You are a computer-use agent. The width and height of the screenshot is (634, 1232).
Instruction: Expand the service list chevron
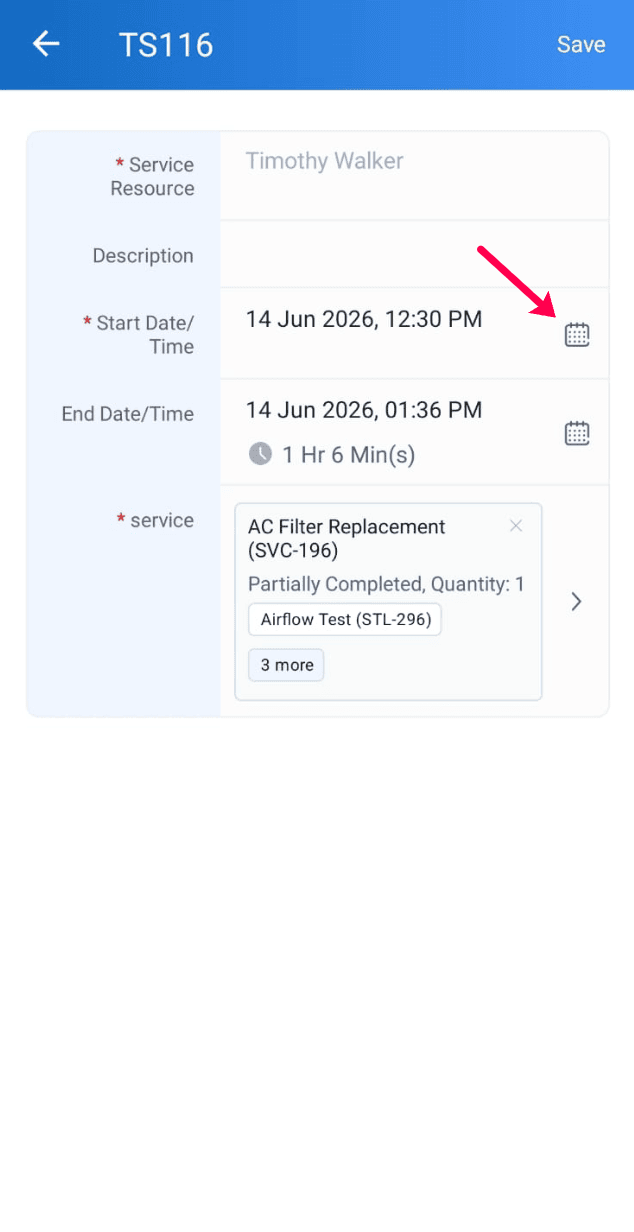pyautogui.click(x=576, y=601)
